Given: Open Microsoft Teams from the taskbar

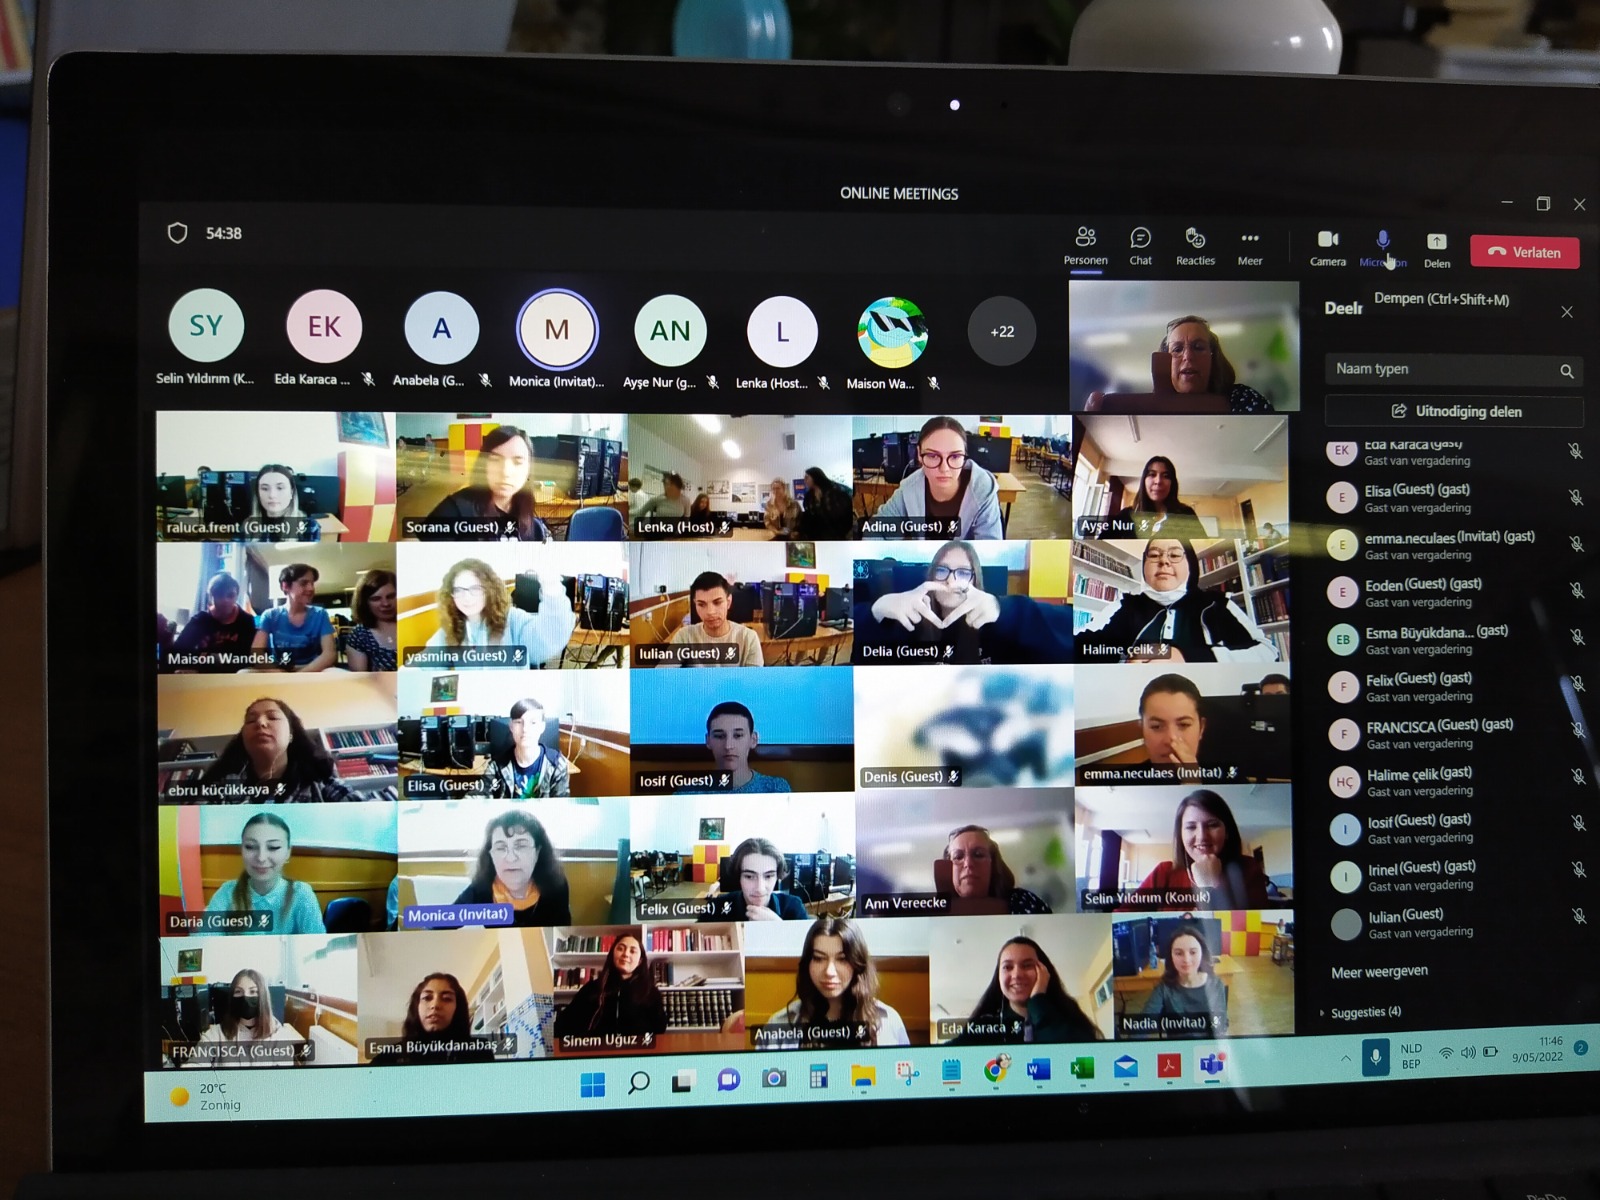Looking at the screenshot, I should point(1212,1066).
